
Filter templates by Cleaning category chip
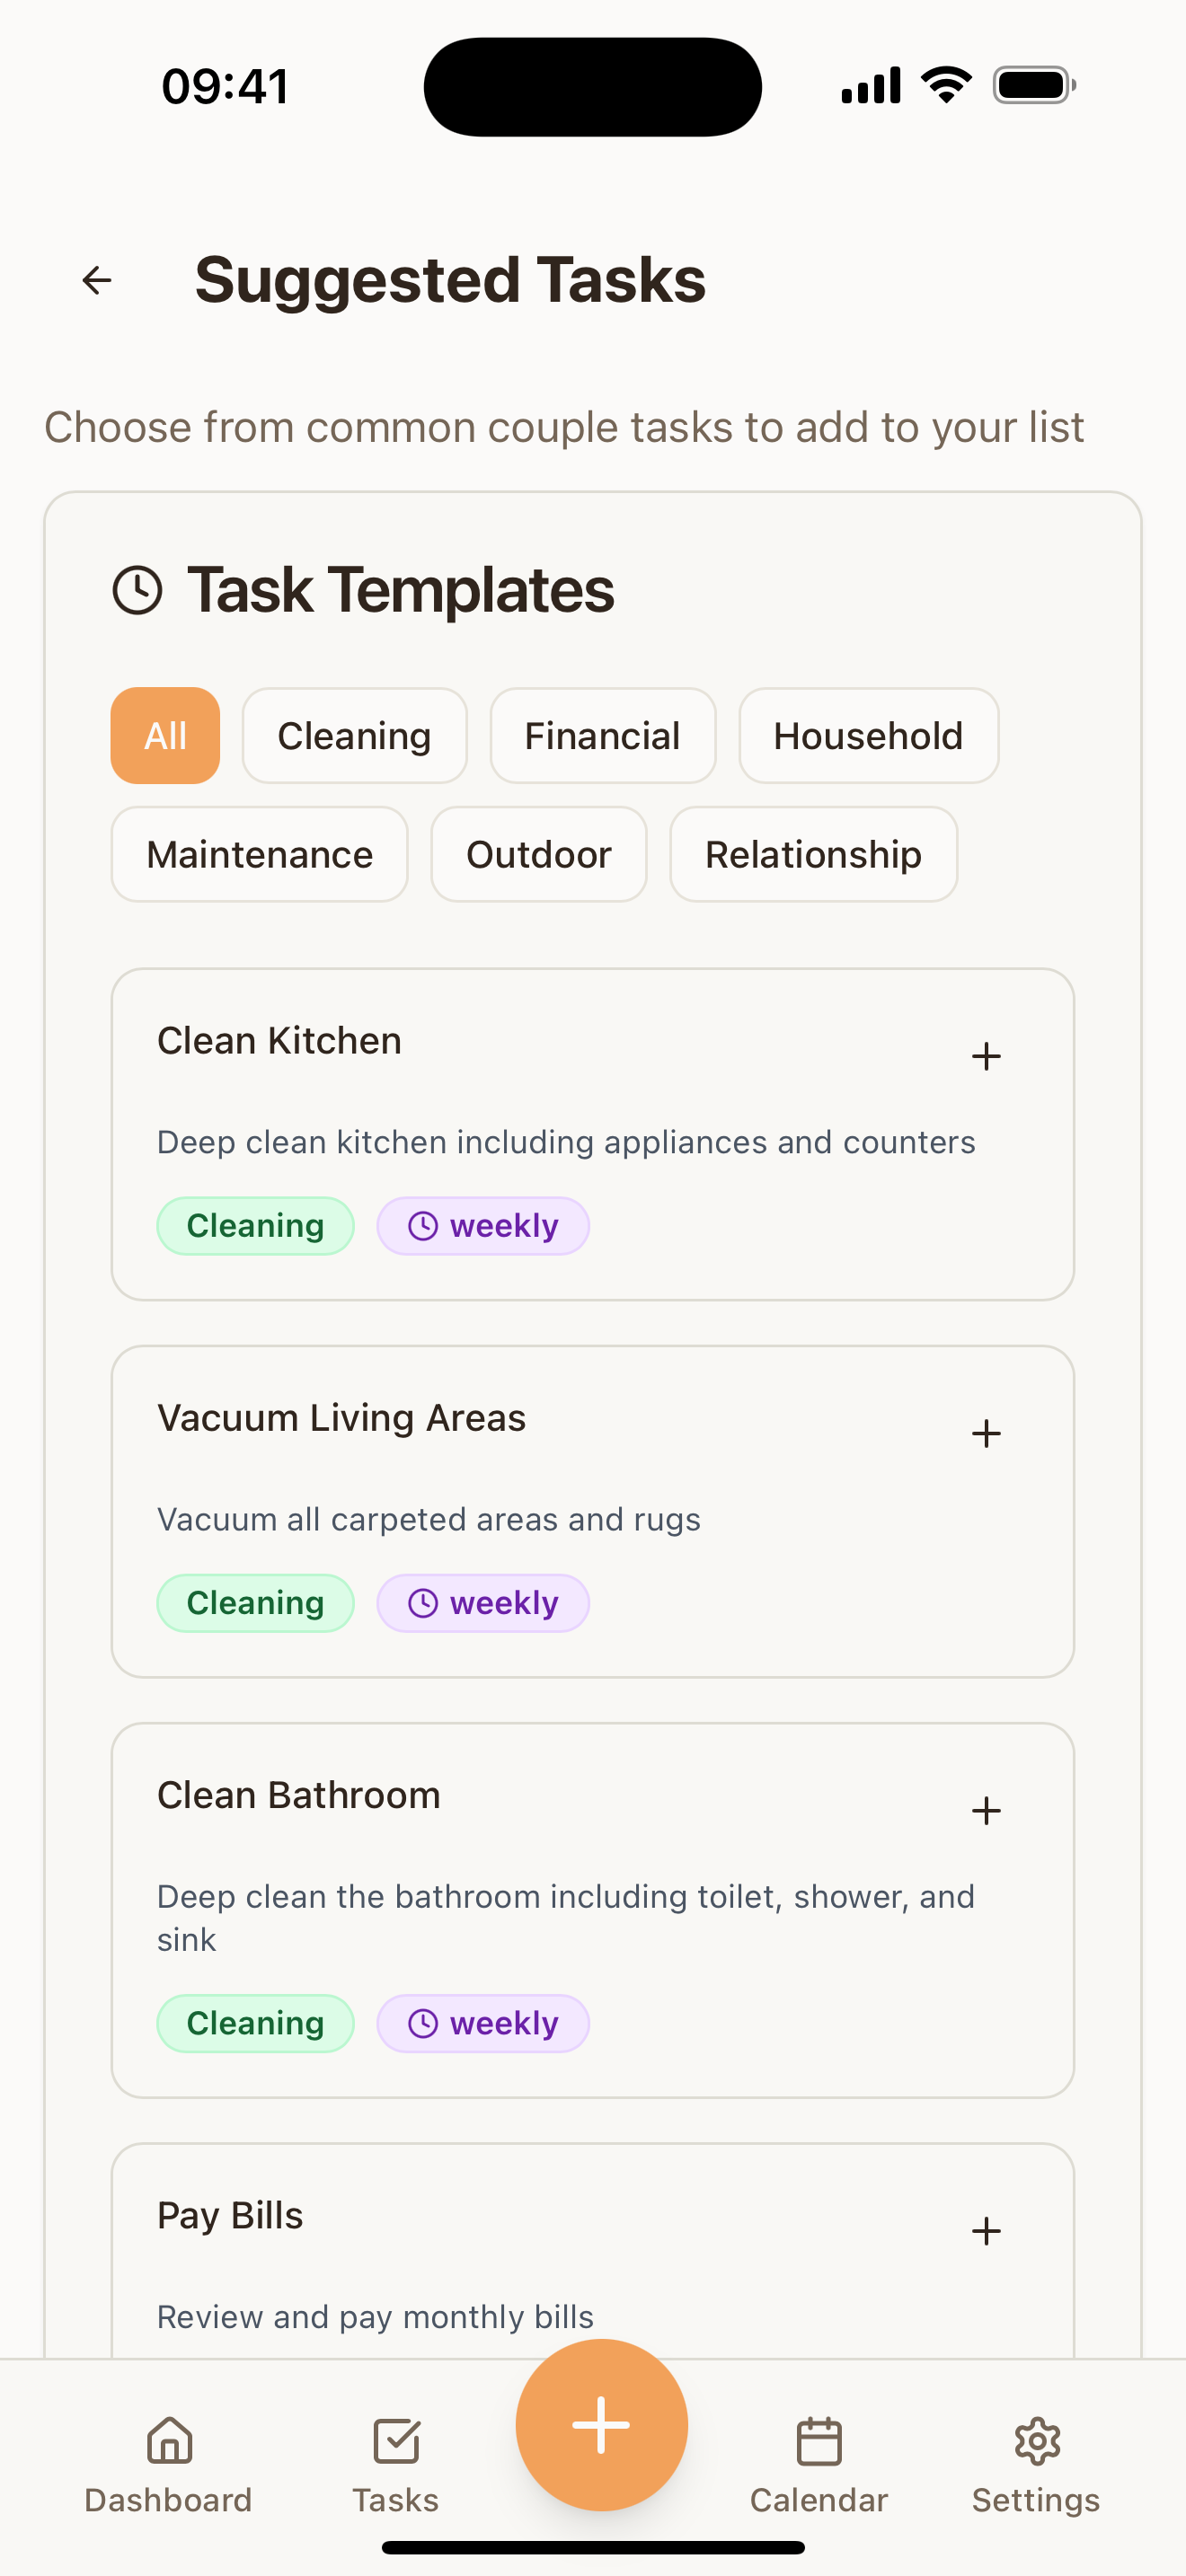(354, 735)
